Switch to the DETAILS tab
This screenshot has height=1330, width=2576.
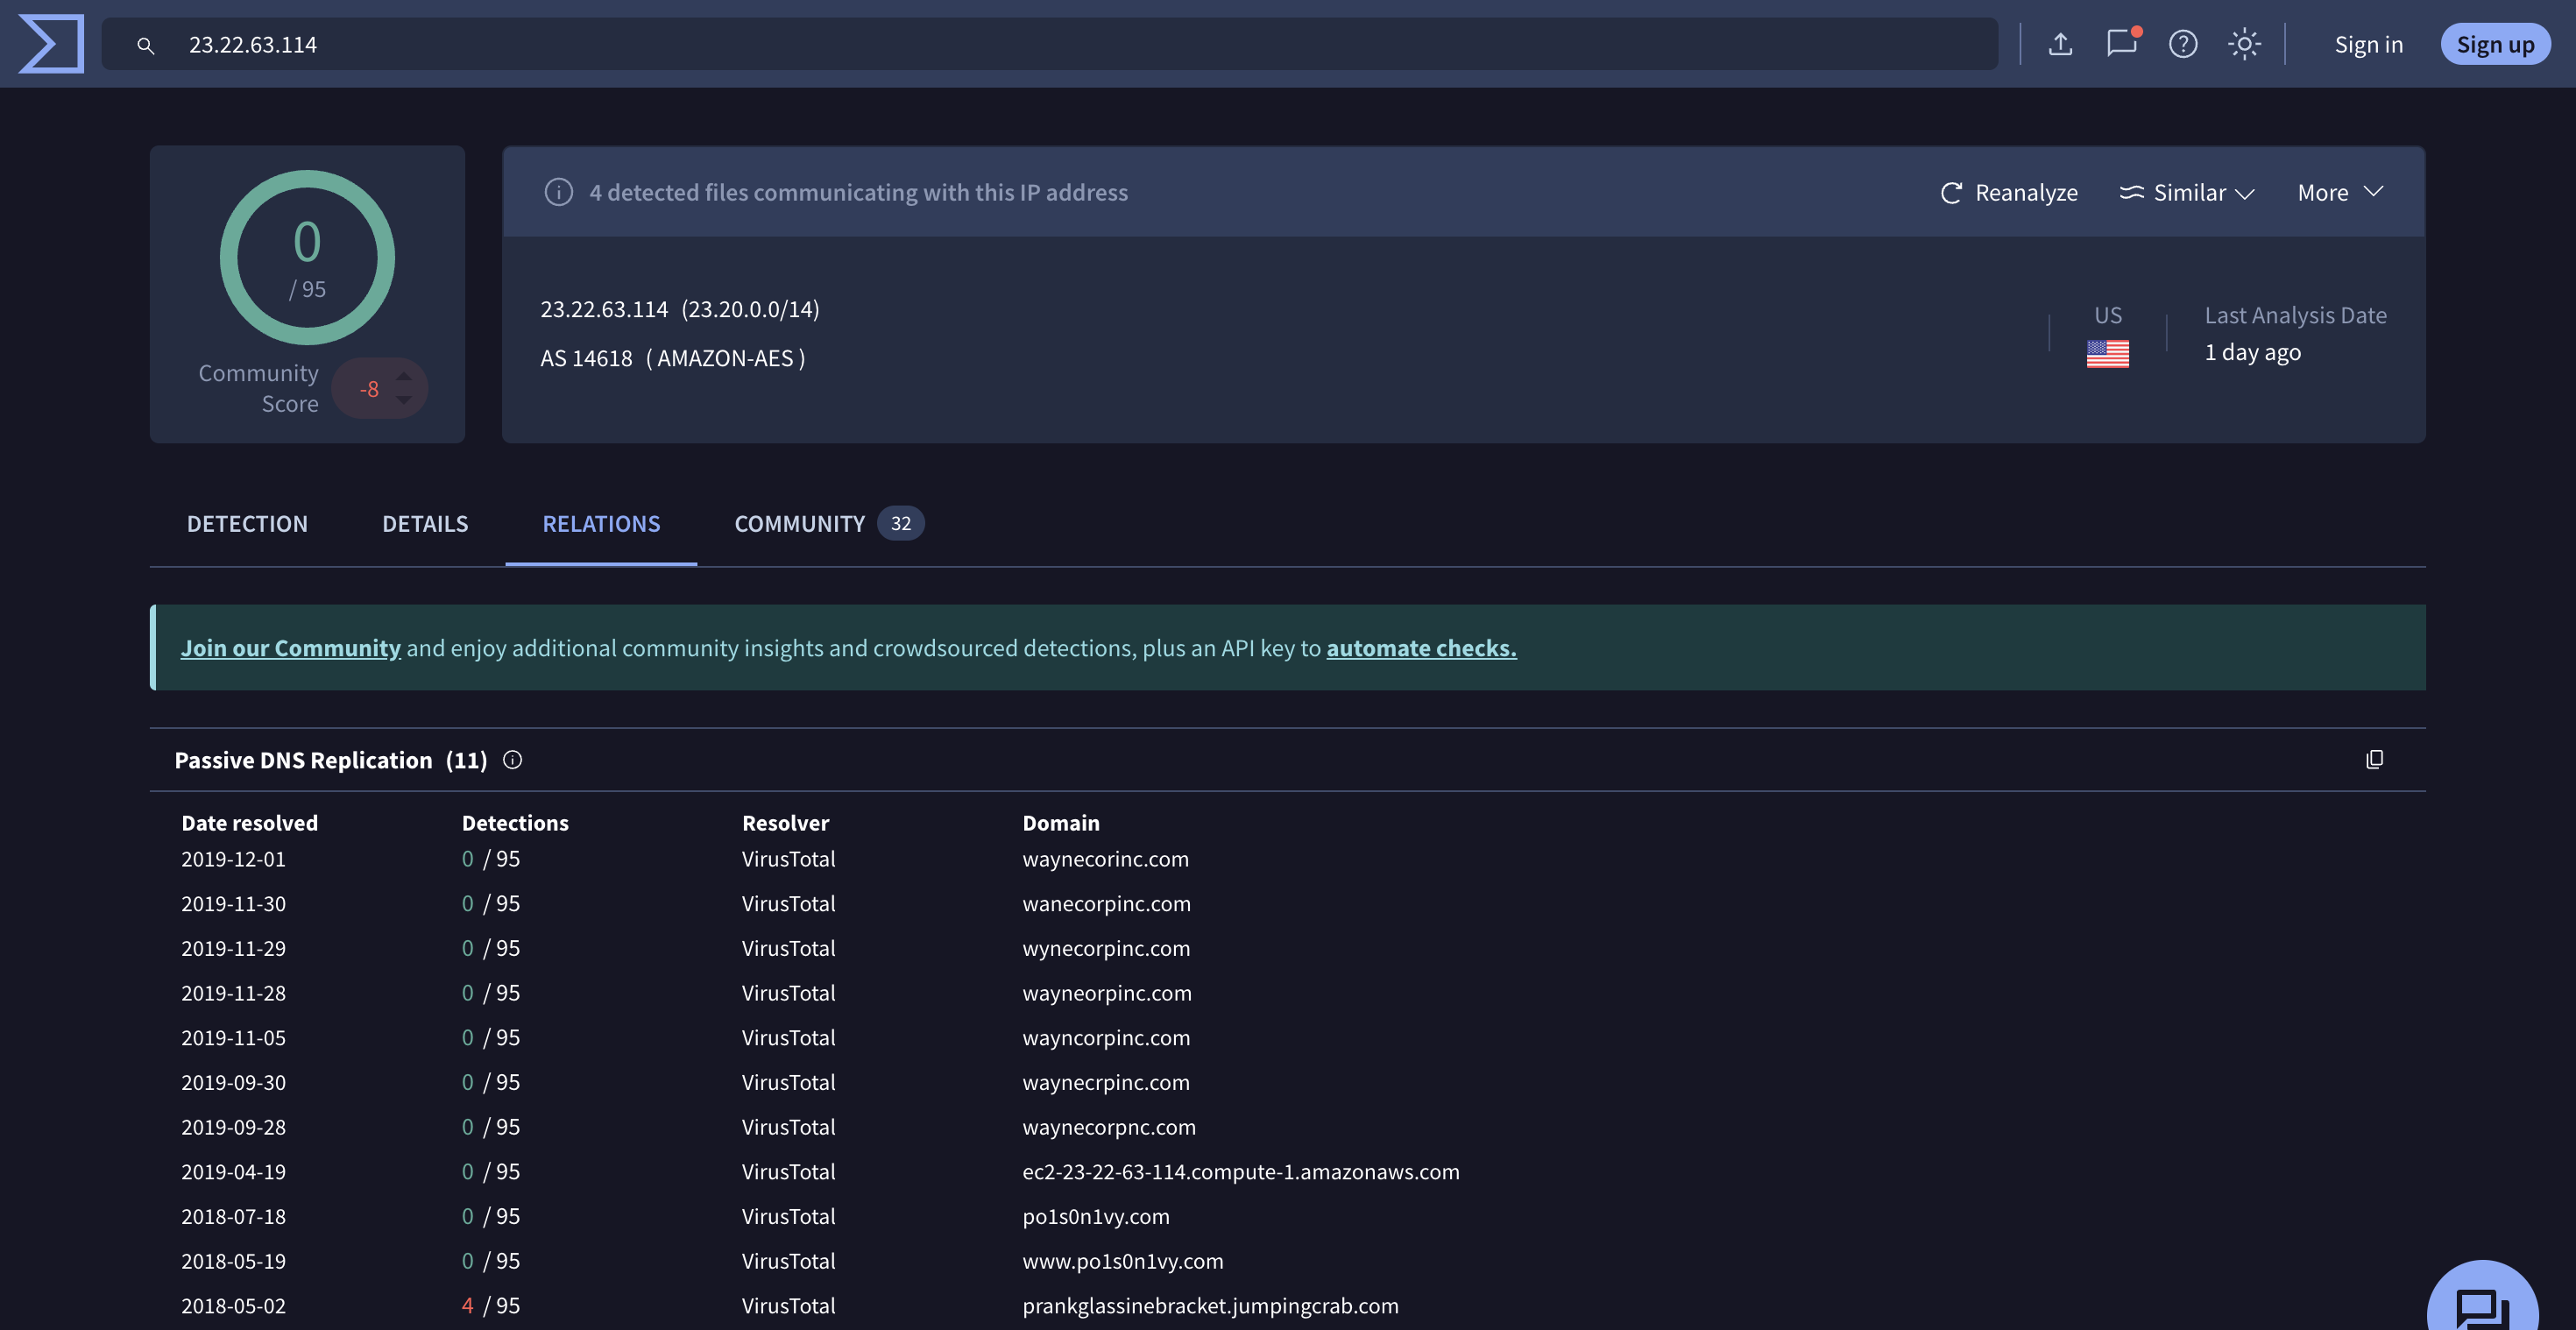coord(425,524)
